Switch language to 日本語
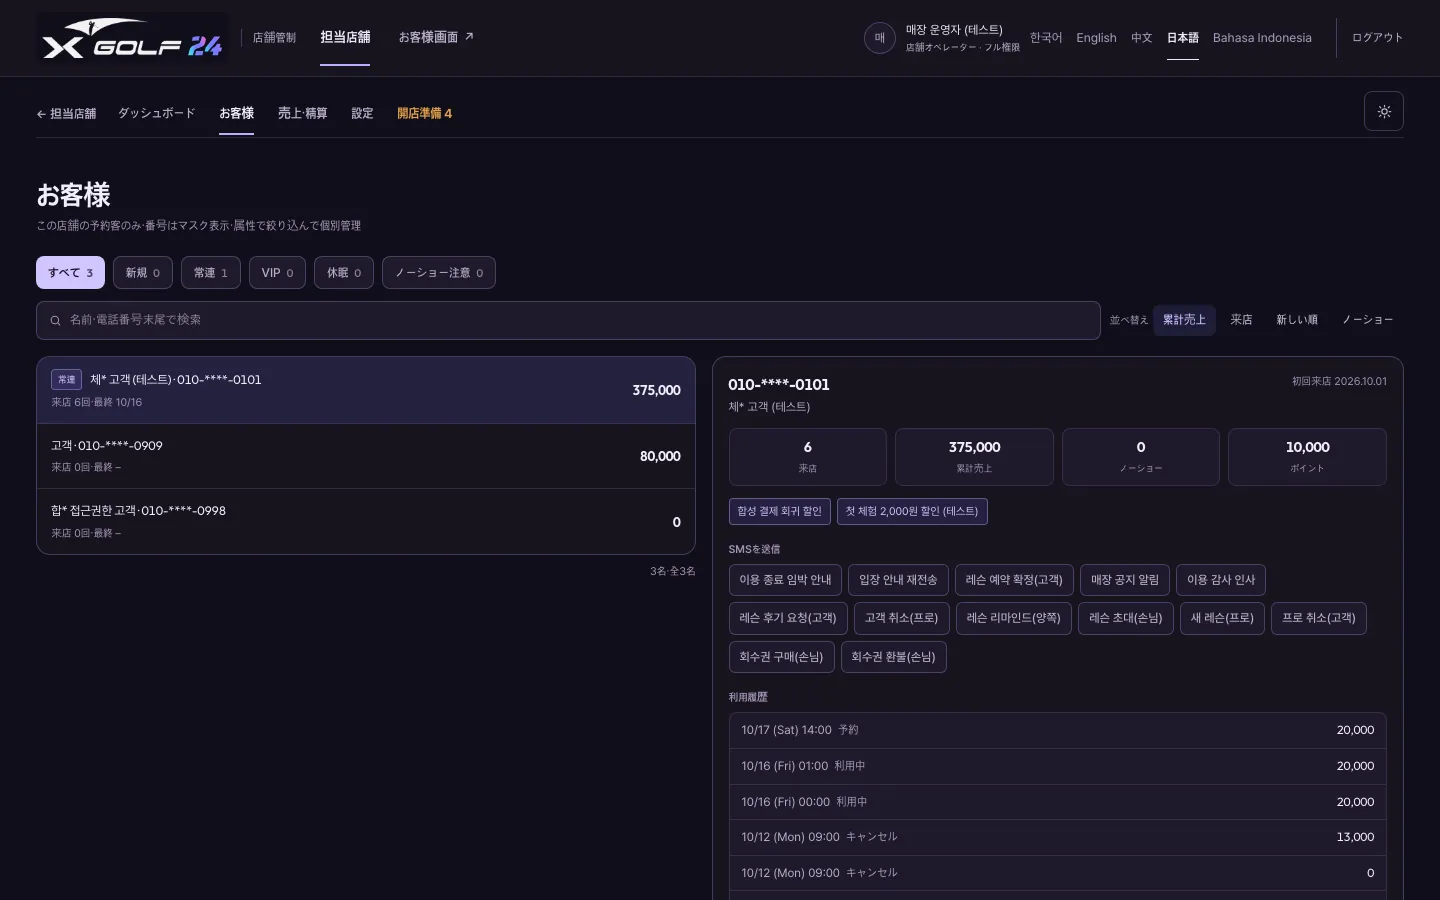The image size is (1440, 900). (x=1182, y=38)
